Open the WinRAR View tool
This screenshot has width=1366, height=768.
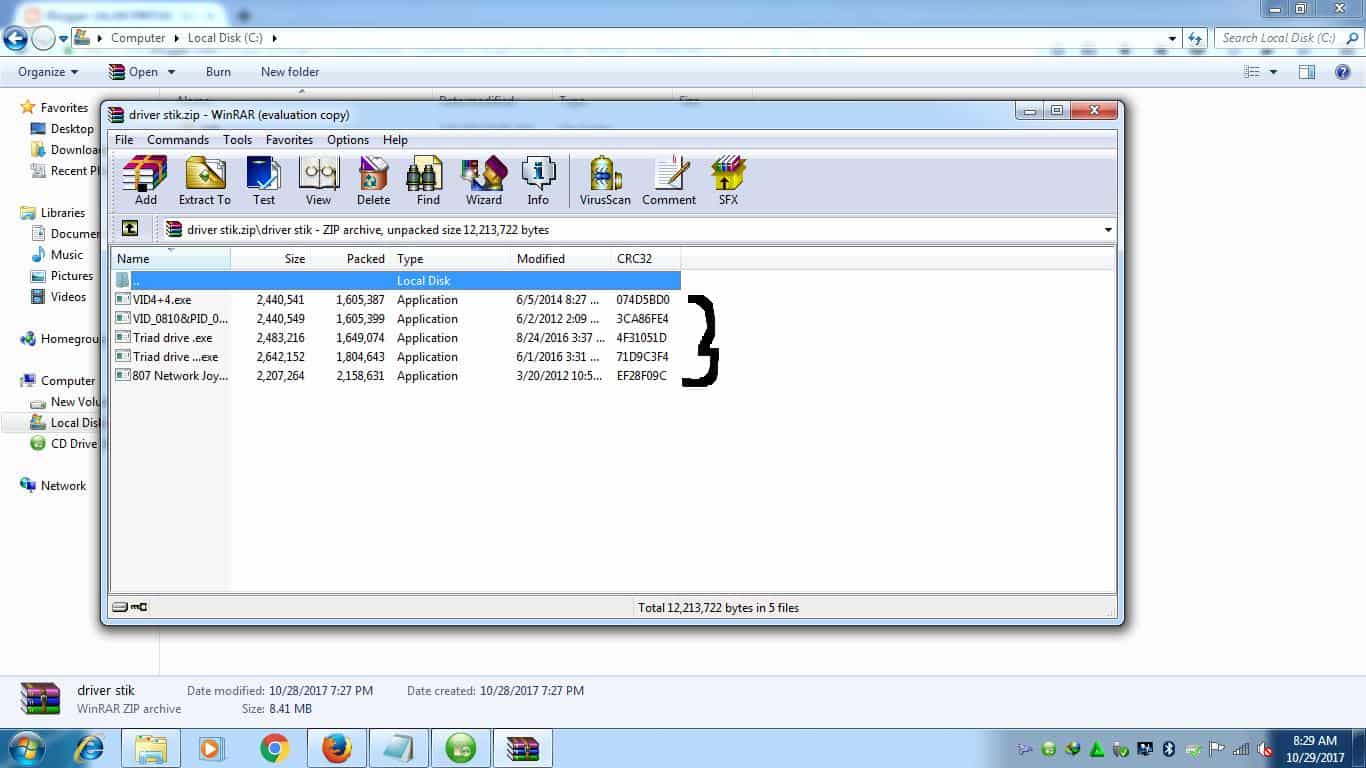point(319,181)
